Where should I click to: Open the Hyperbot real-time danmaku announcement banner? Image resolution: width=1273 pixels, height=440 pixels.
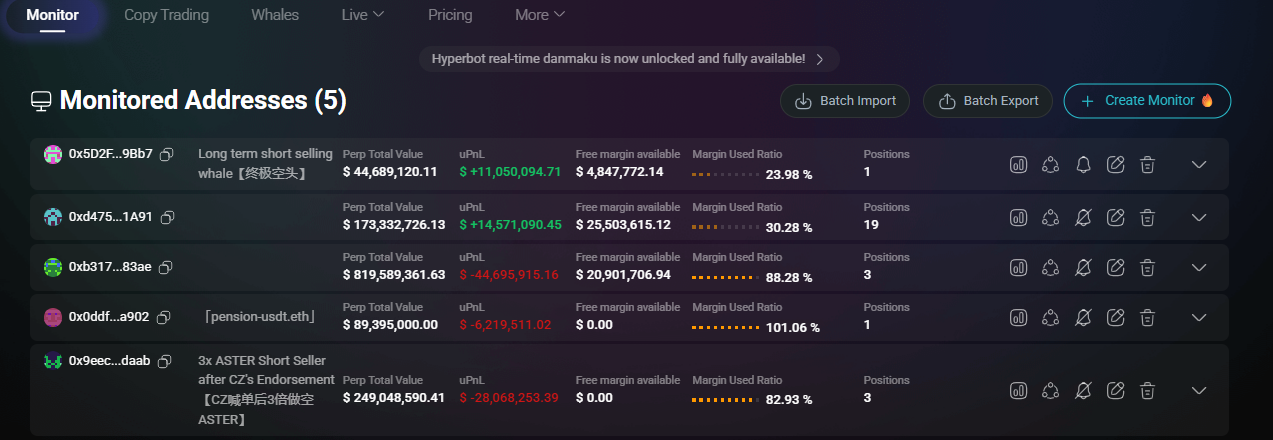coord(628,59)
